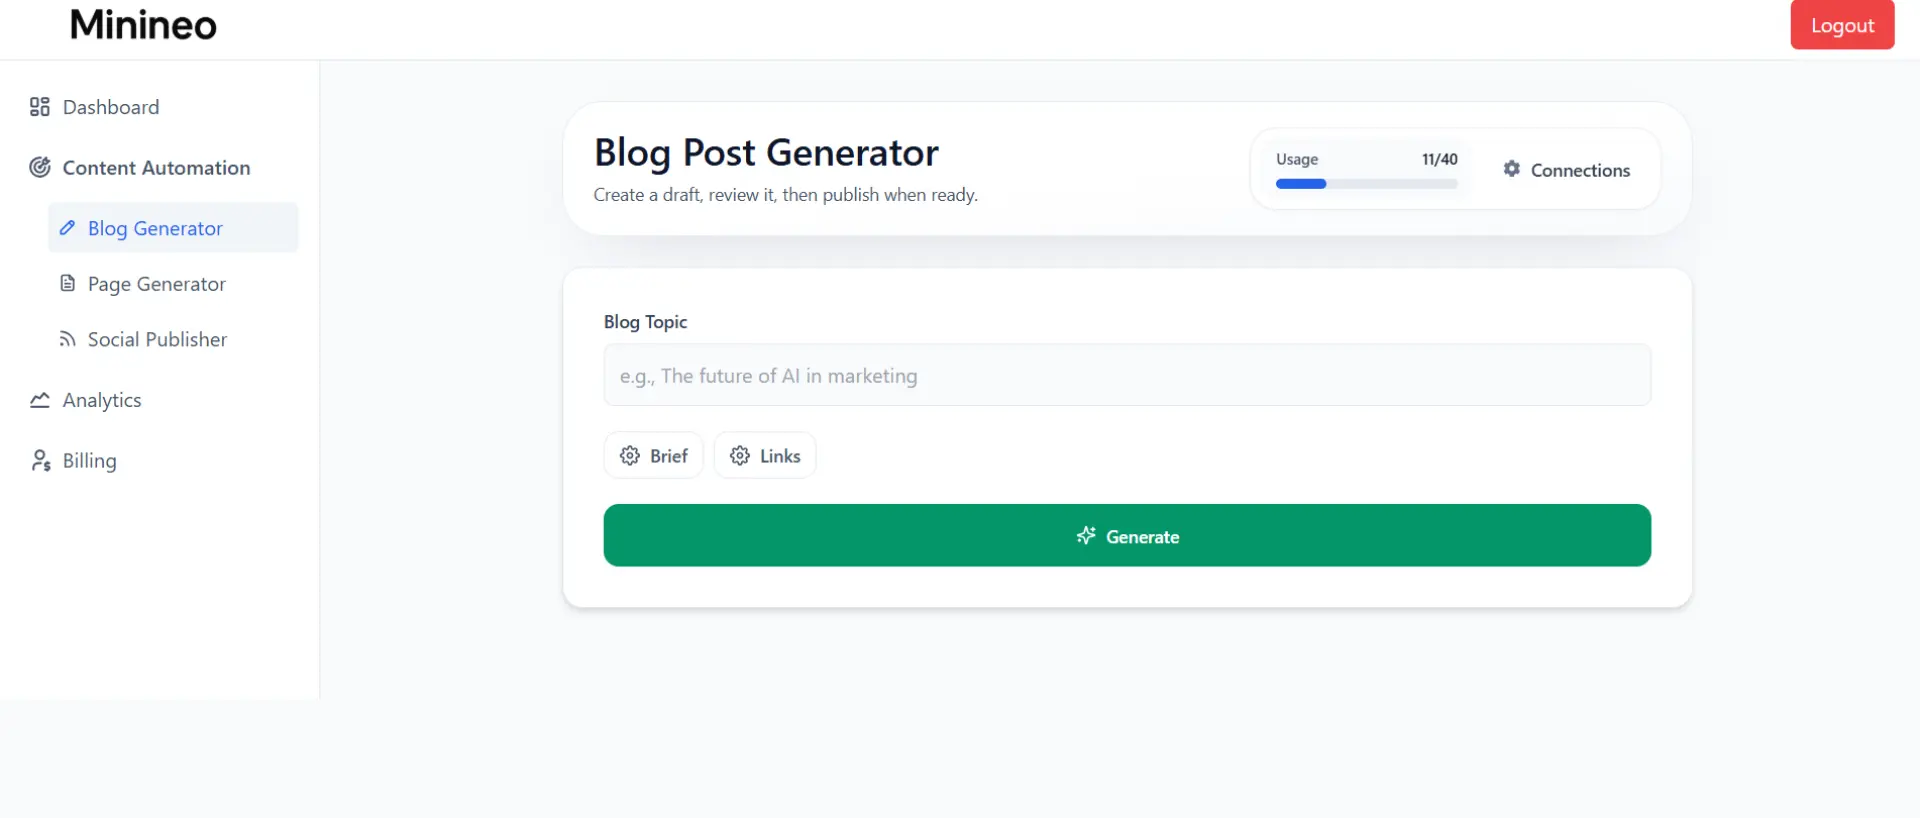The width and height of the screenshot is (1920, 818).
Task: Expand the Brief options
Action: pos(654,456)
